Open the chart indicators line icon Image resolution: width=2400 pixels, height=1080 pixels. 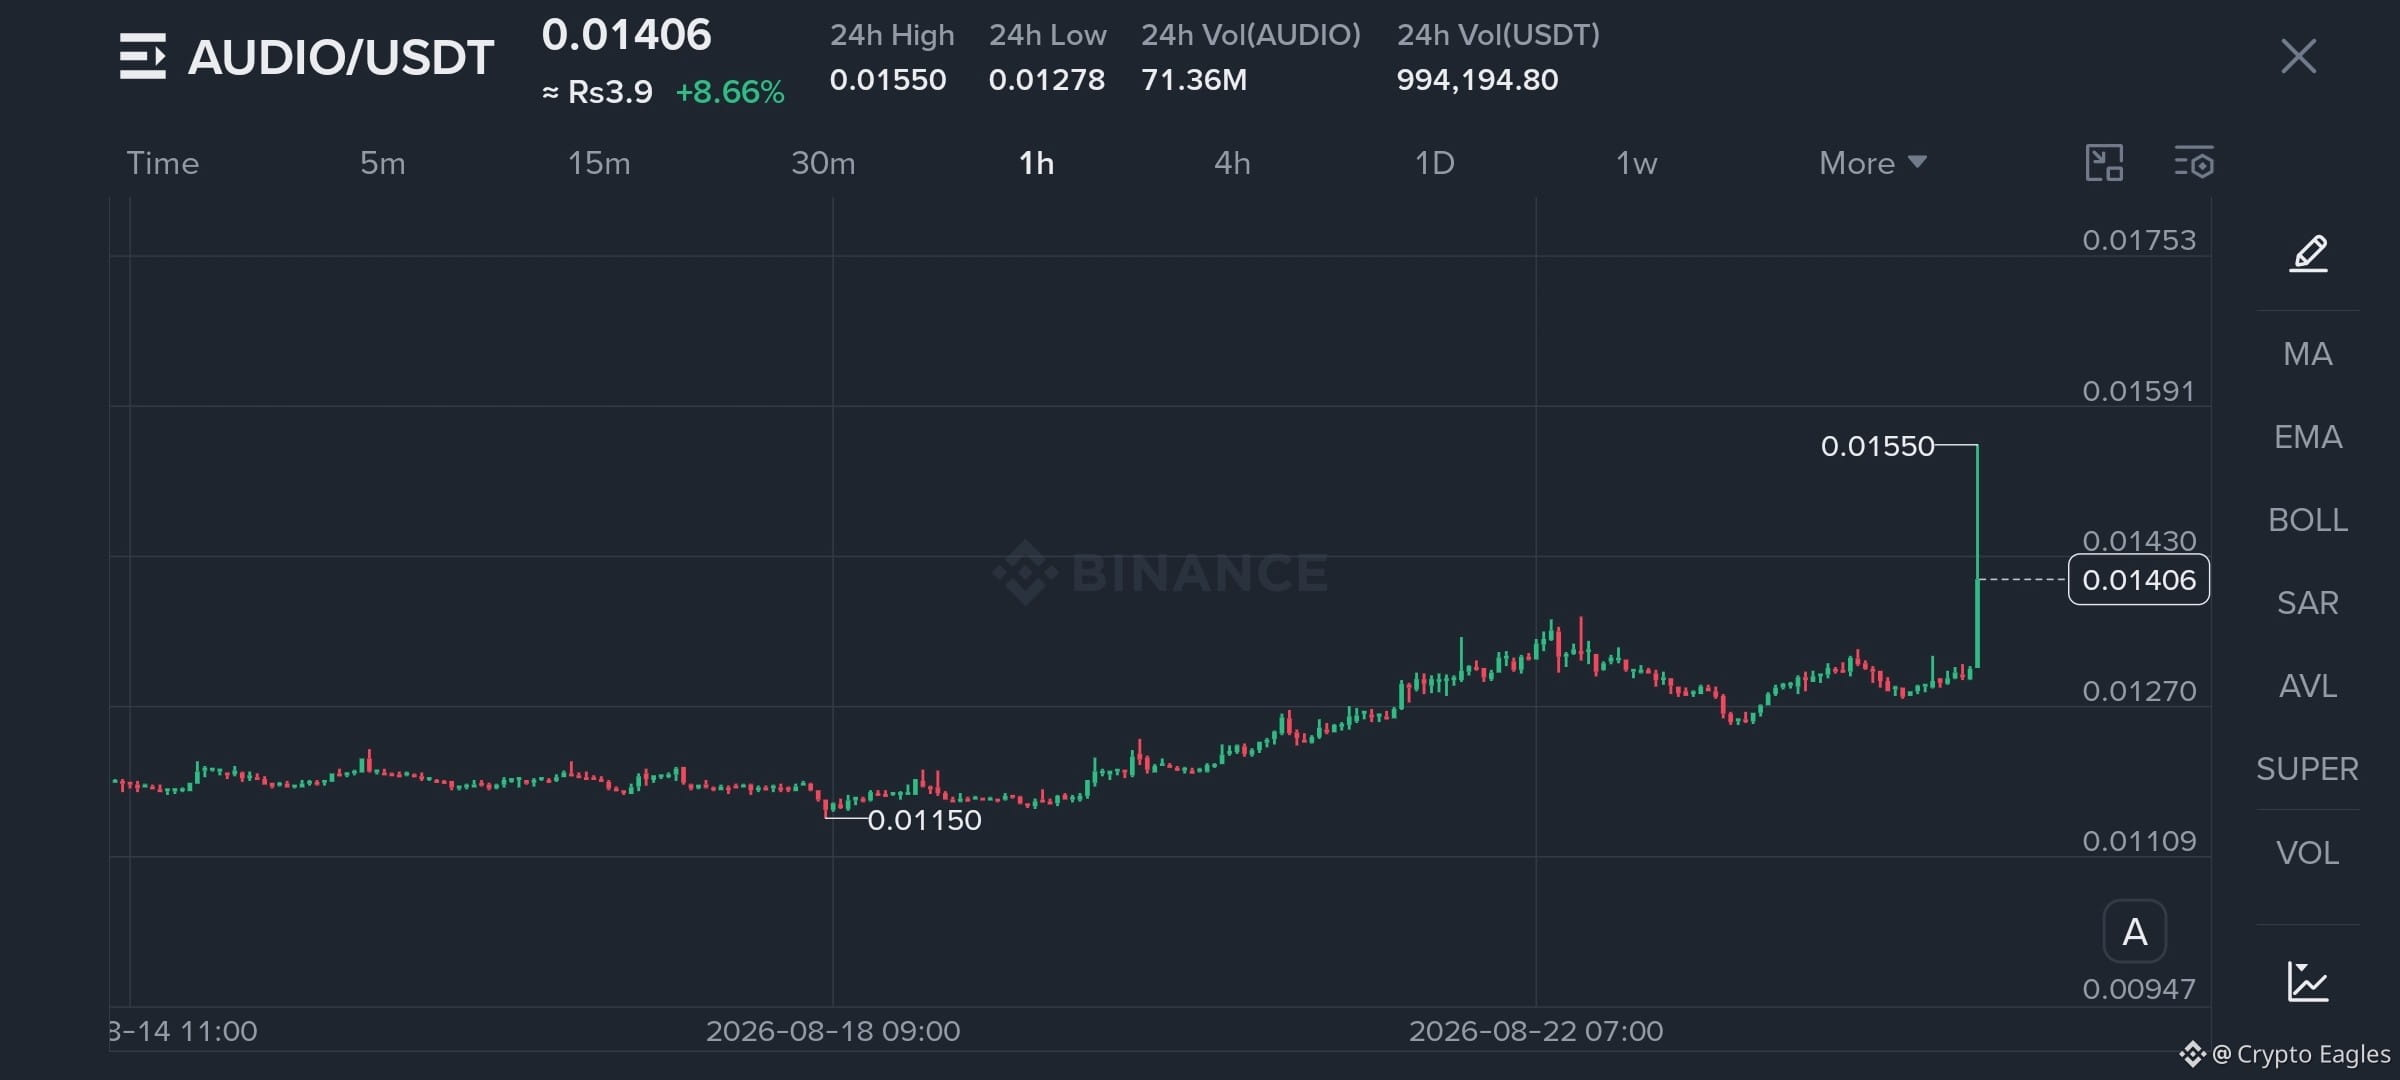2308,981
